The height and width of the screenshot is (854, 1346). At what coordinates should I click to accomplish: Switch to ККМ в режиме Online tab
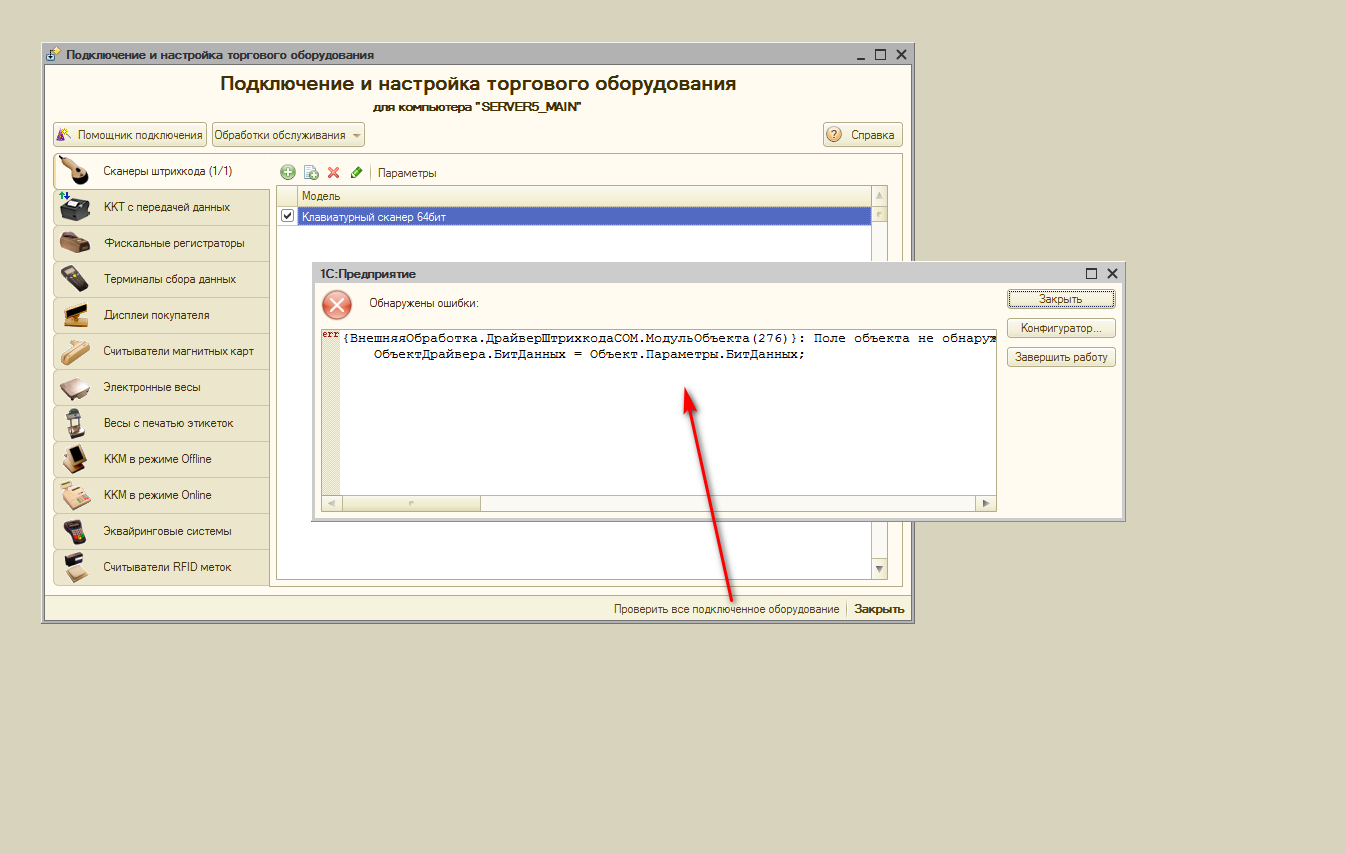(x=161, y=495)
